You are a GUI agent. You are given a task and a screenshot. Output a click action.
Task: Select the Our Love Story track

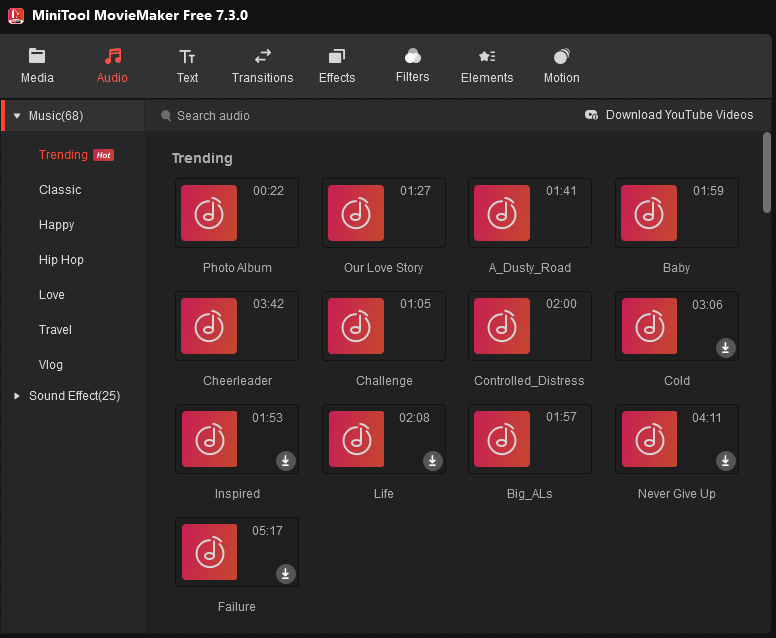[356, 212]
